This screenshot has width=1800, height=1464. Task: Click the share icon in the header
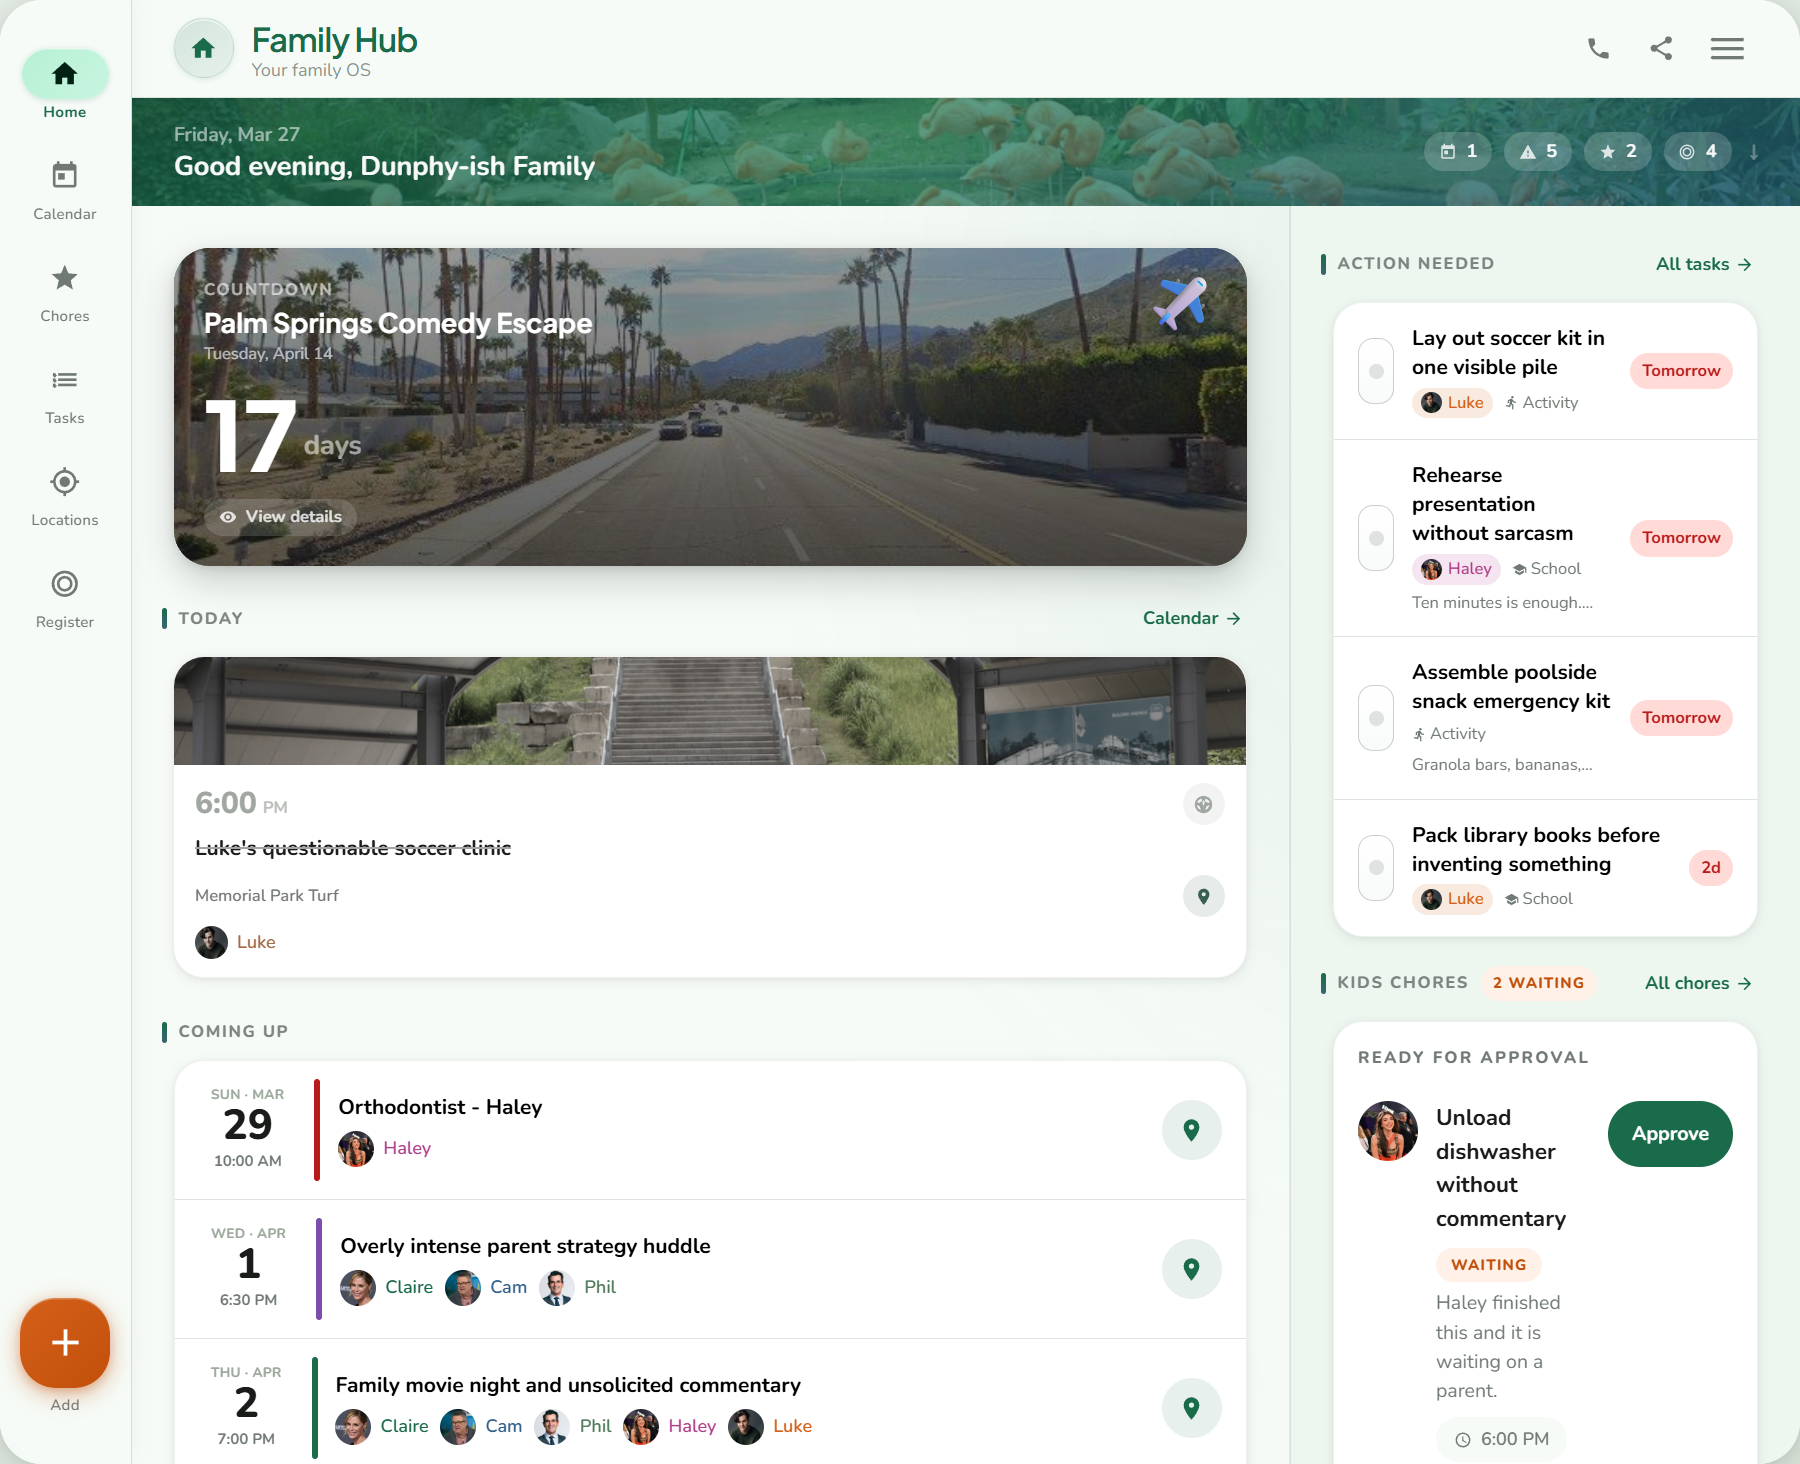click(x=1662, y=48)
